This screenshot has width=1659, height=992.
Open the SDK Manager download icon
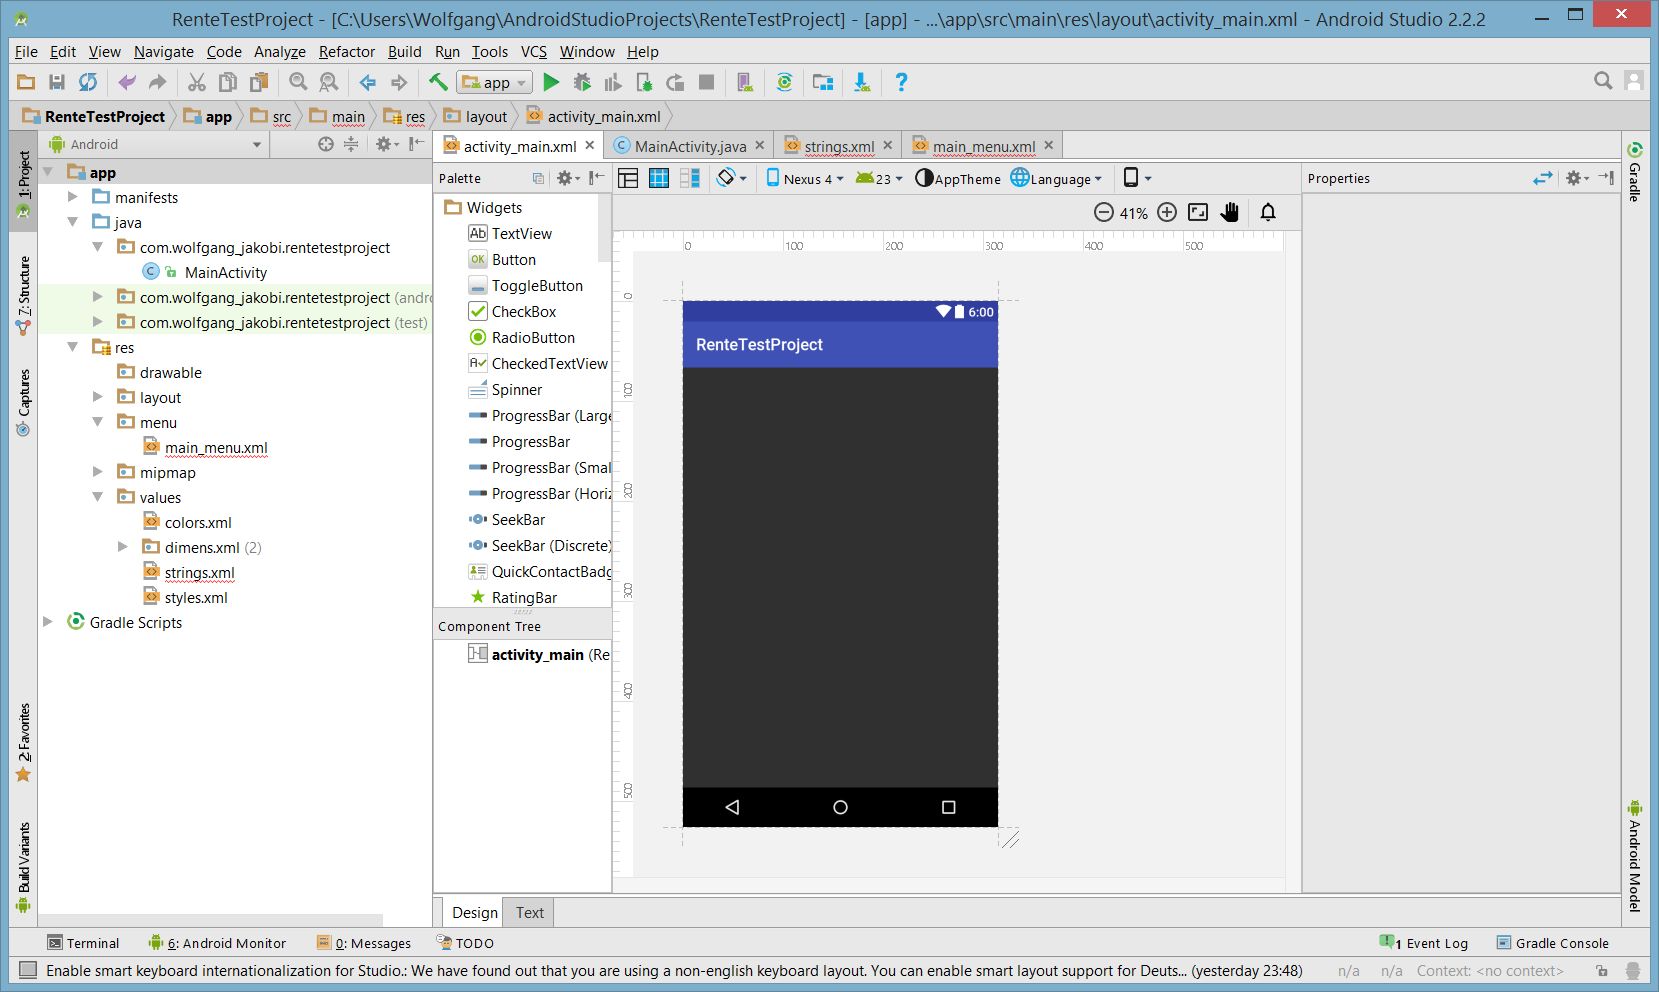coord(861,83)
